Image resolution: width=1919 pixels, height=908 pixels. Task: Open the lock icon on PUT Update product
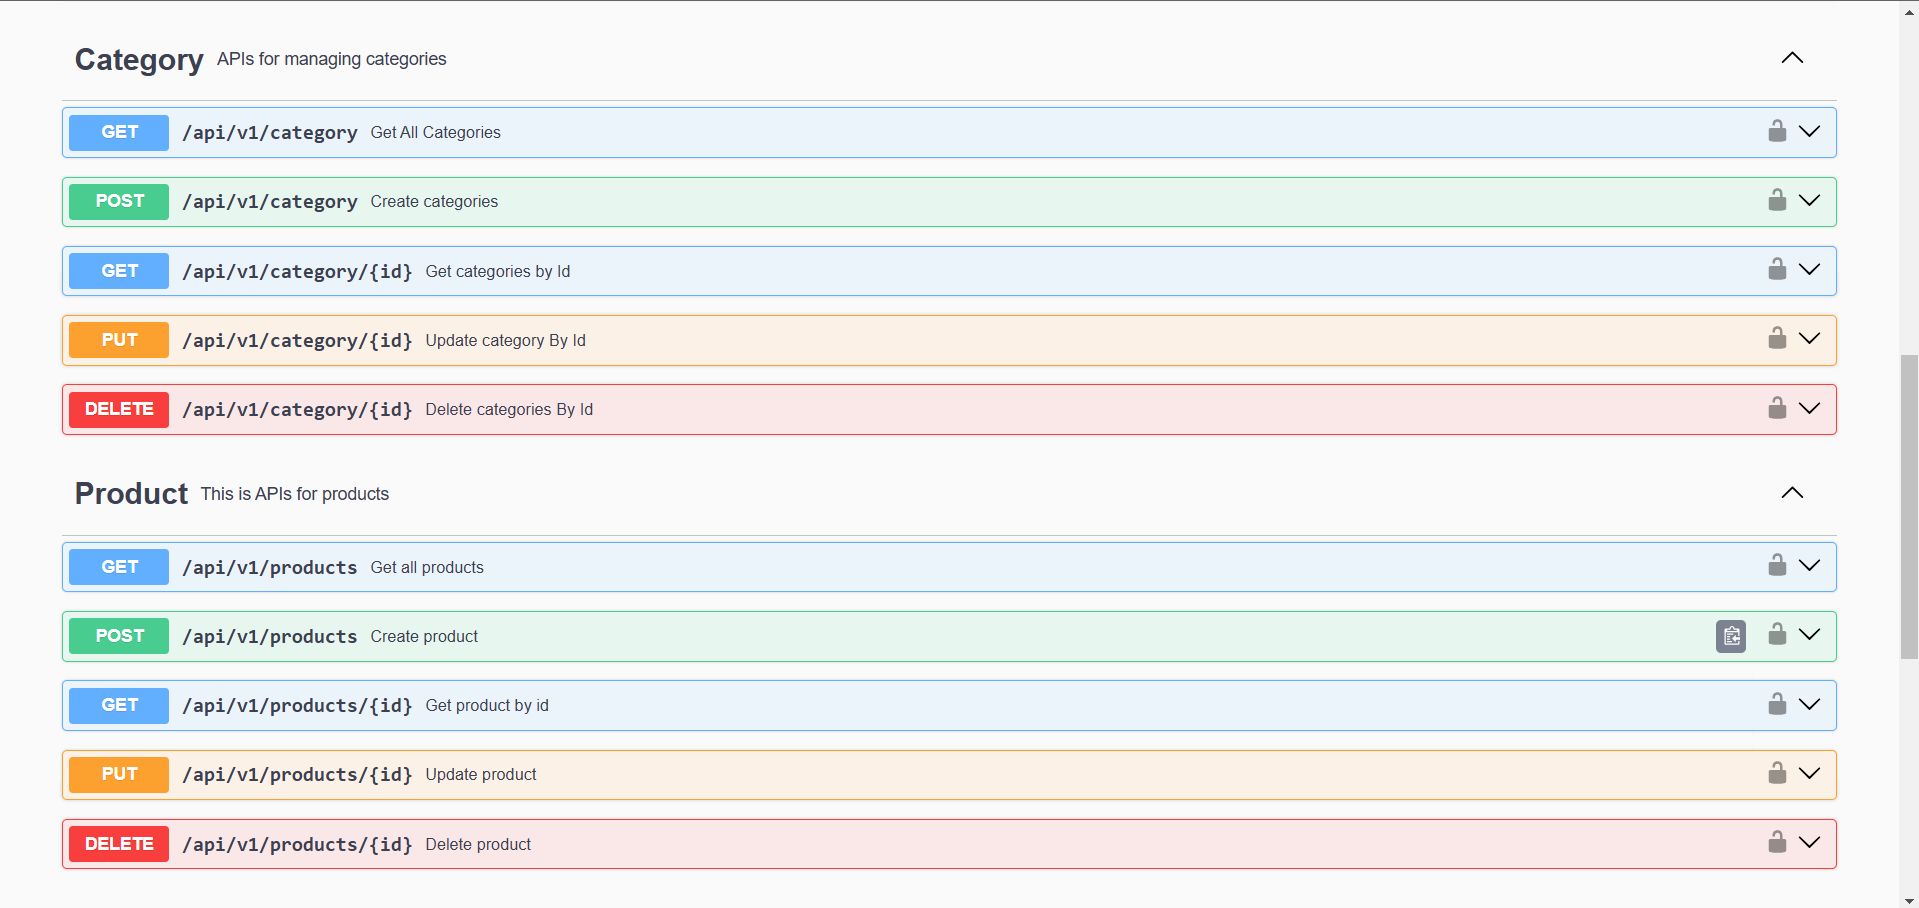1777,772
